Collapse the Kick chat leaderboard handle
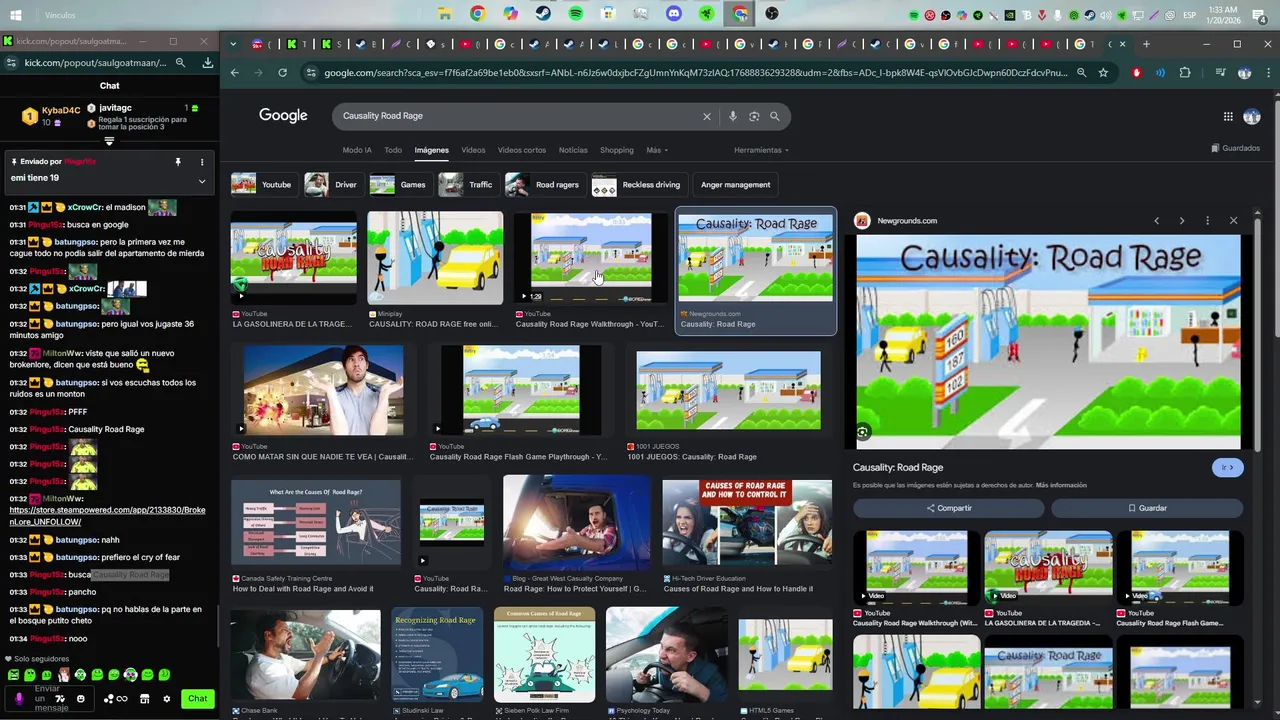1280x720 pixels. pos(109,141)
